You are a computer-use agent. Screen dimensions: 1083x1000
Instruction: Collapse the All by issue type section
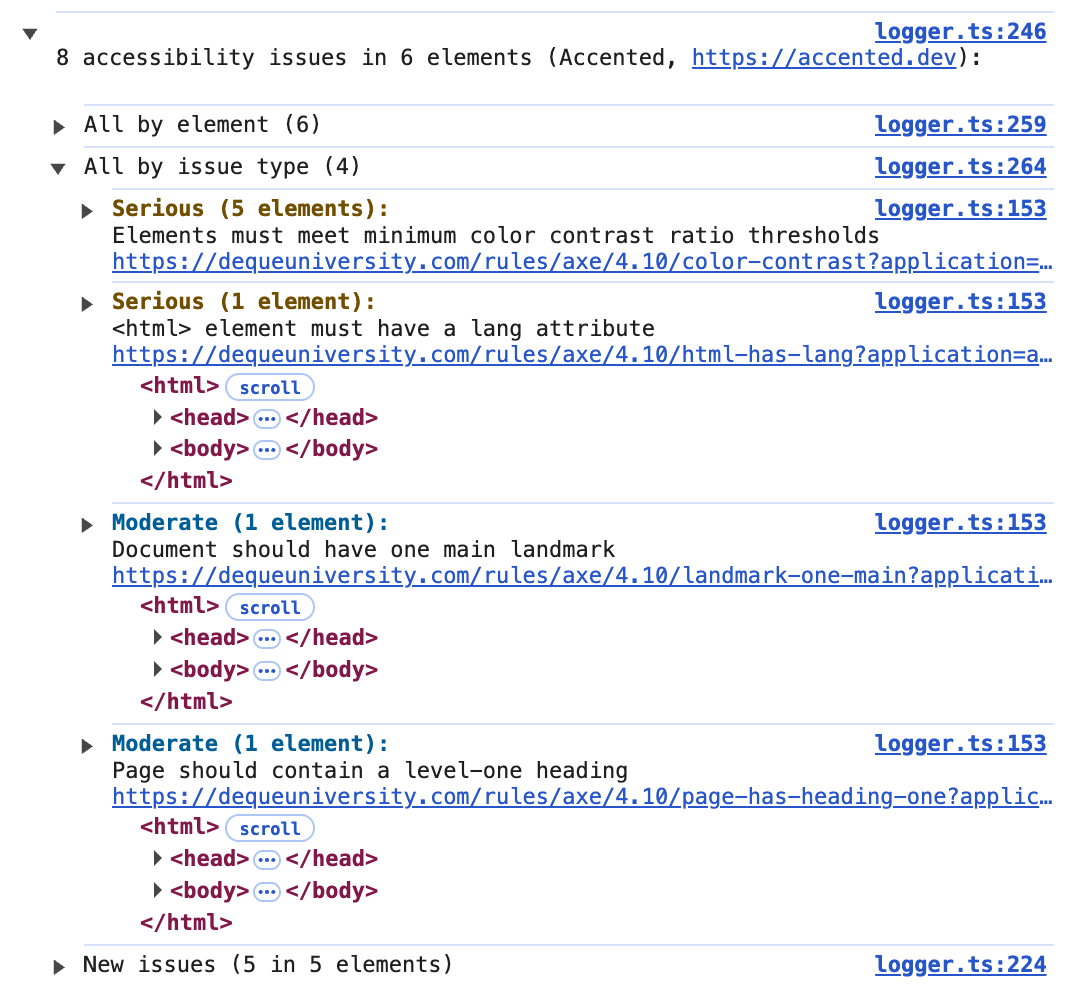(58, 167)
